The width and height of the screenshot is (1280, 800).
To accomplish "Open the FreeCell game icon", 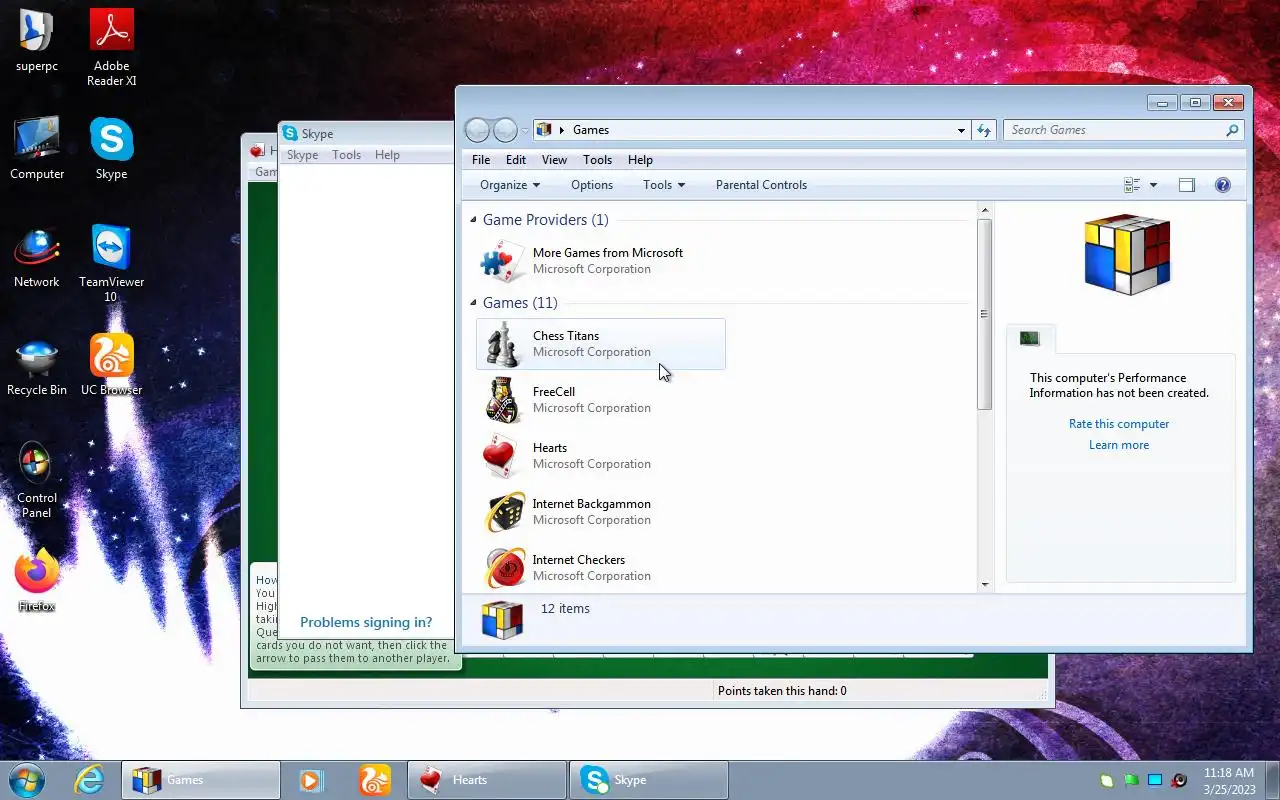I will pos(502,400).
